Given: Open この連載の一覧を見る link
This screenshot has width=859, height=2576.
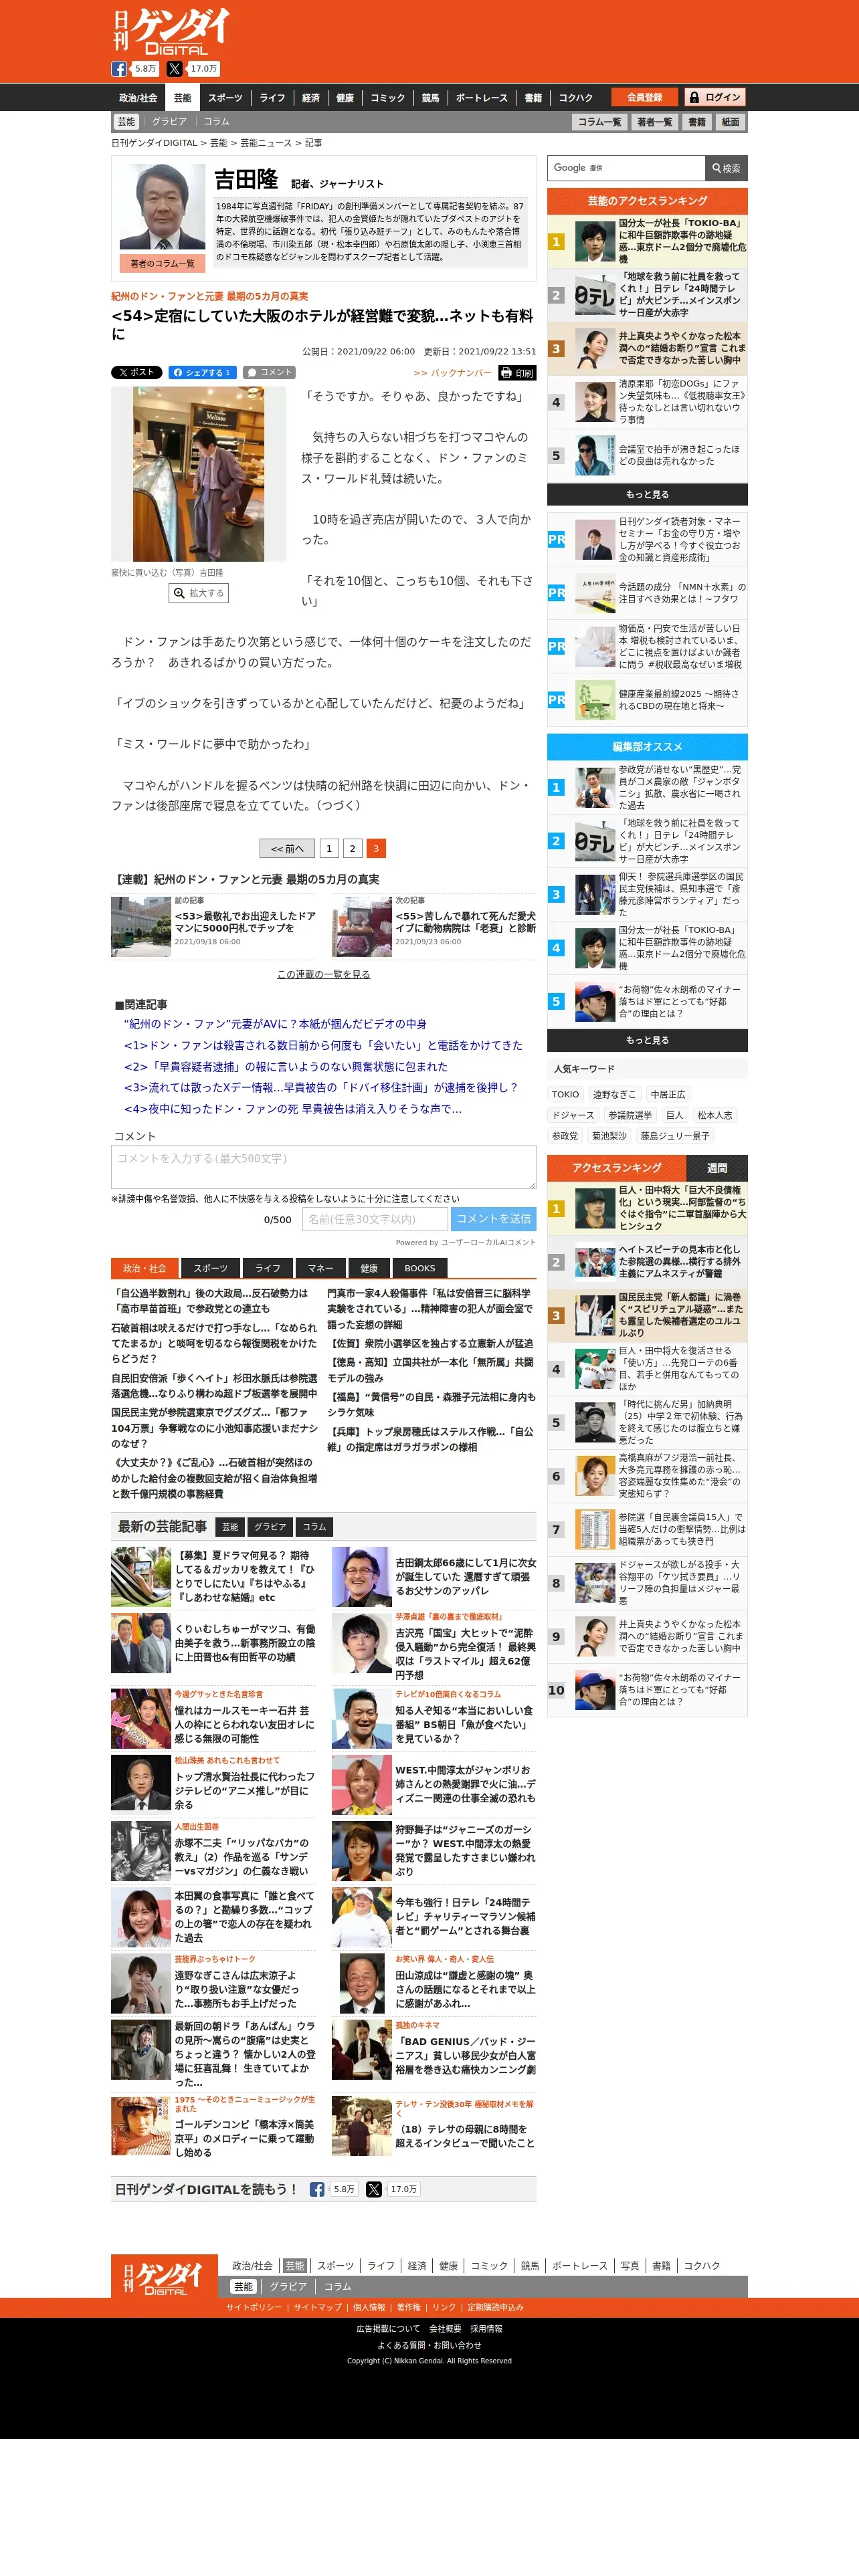Looking at the screenshot, I should [x=323, y=974].
